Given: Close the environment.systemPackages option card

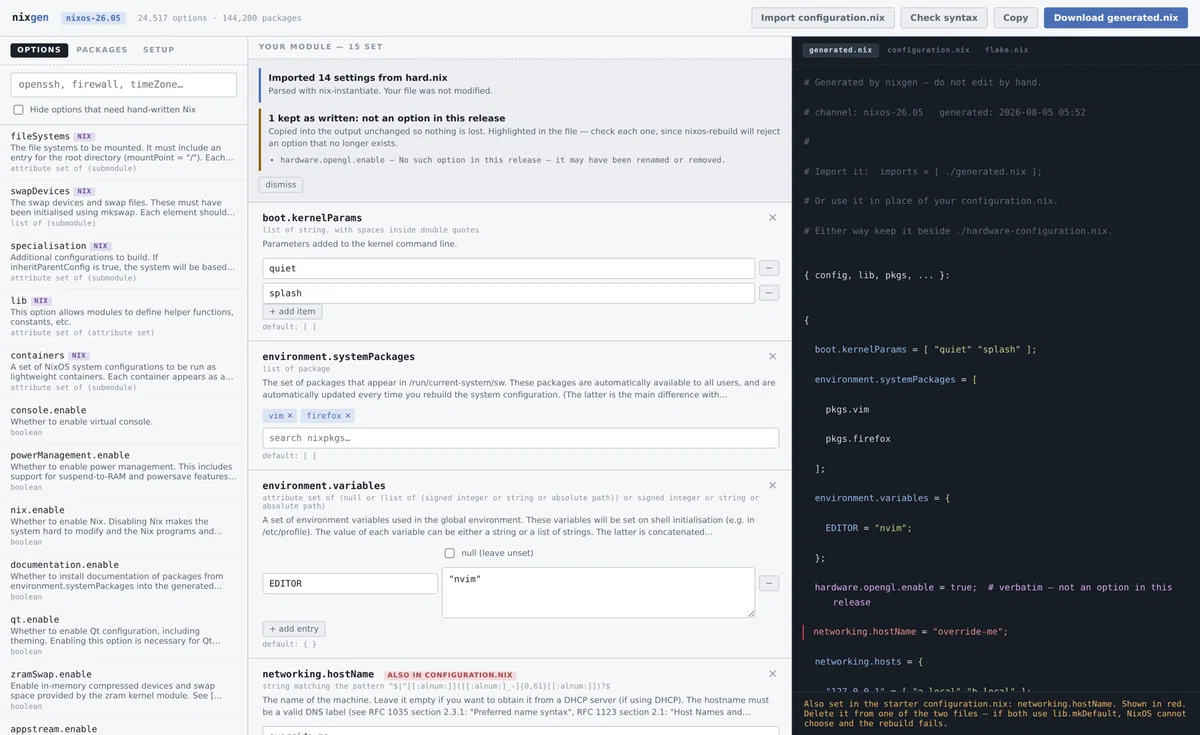Looking at the screenshot, I should coord(772,357).
